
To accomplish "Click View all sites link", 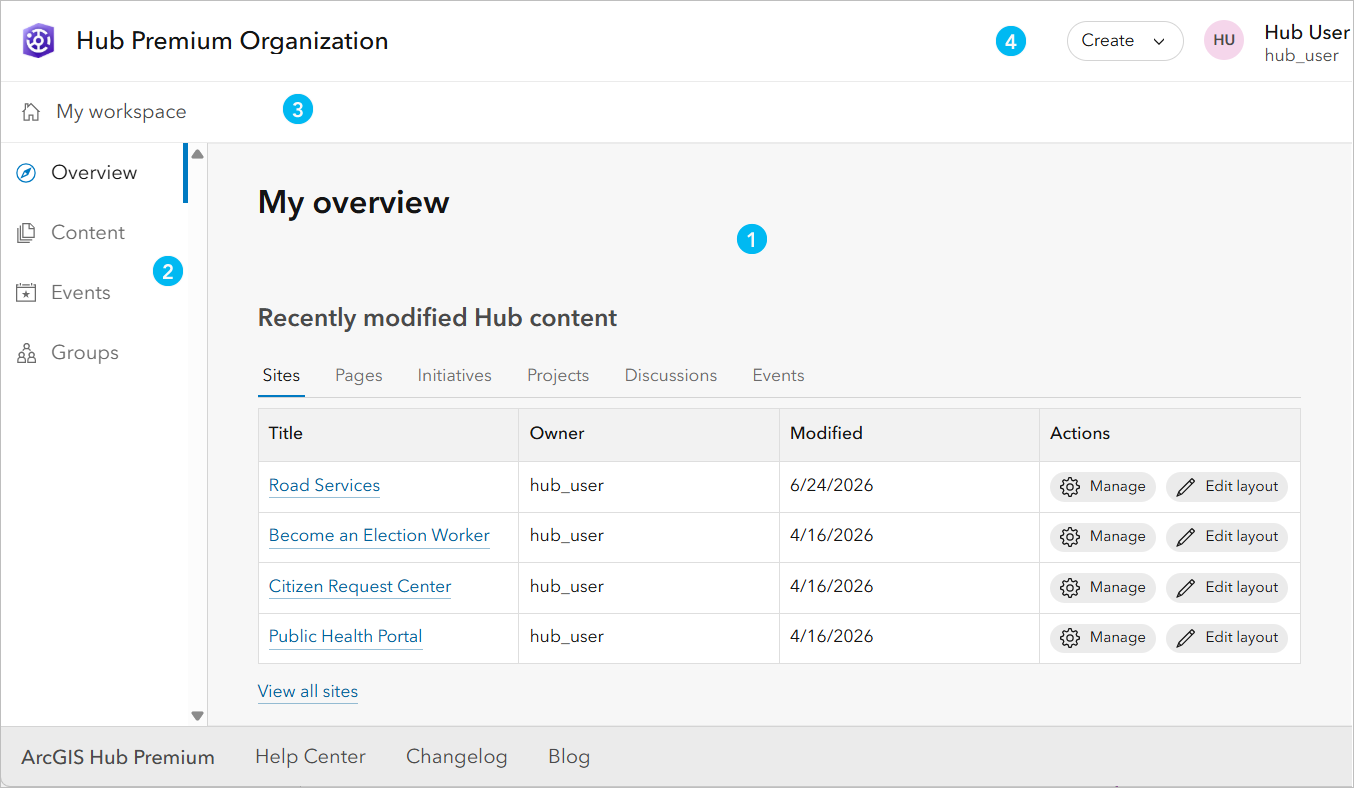I will 308,692.
